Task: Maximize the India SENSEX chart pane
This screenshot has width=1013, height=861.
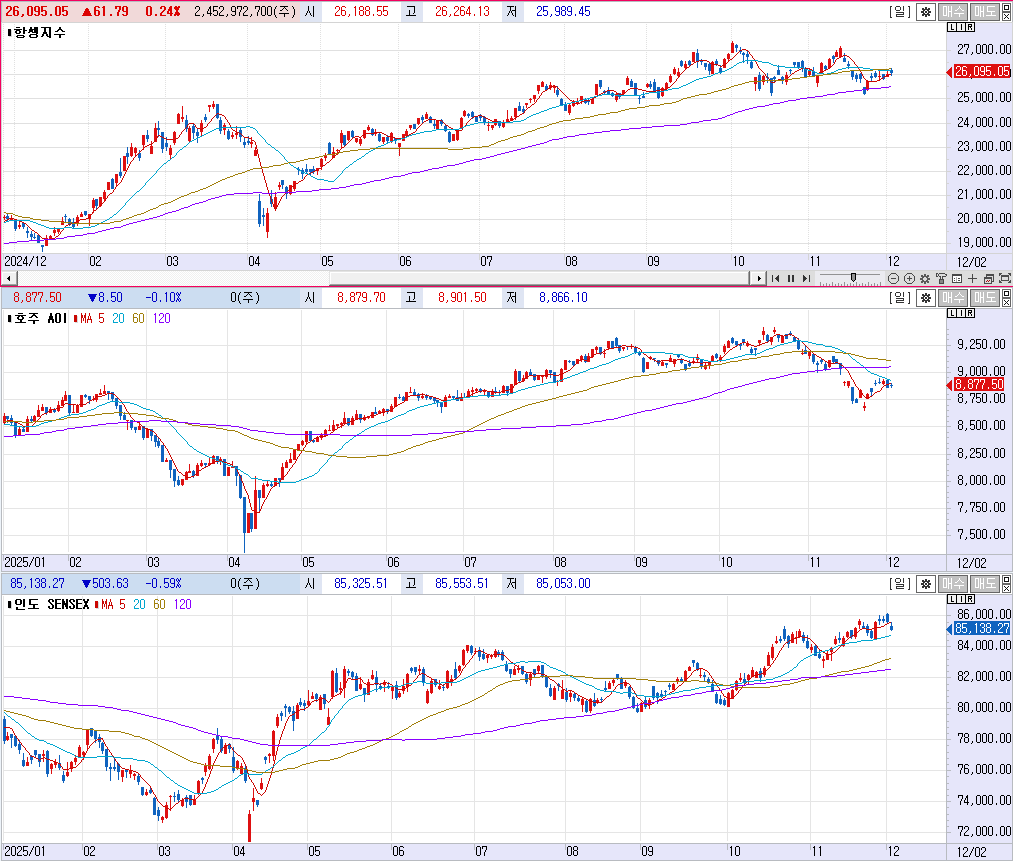Action: coord(1007,579)
